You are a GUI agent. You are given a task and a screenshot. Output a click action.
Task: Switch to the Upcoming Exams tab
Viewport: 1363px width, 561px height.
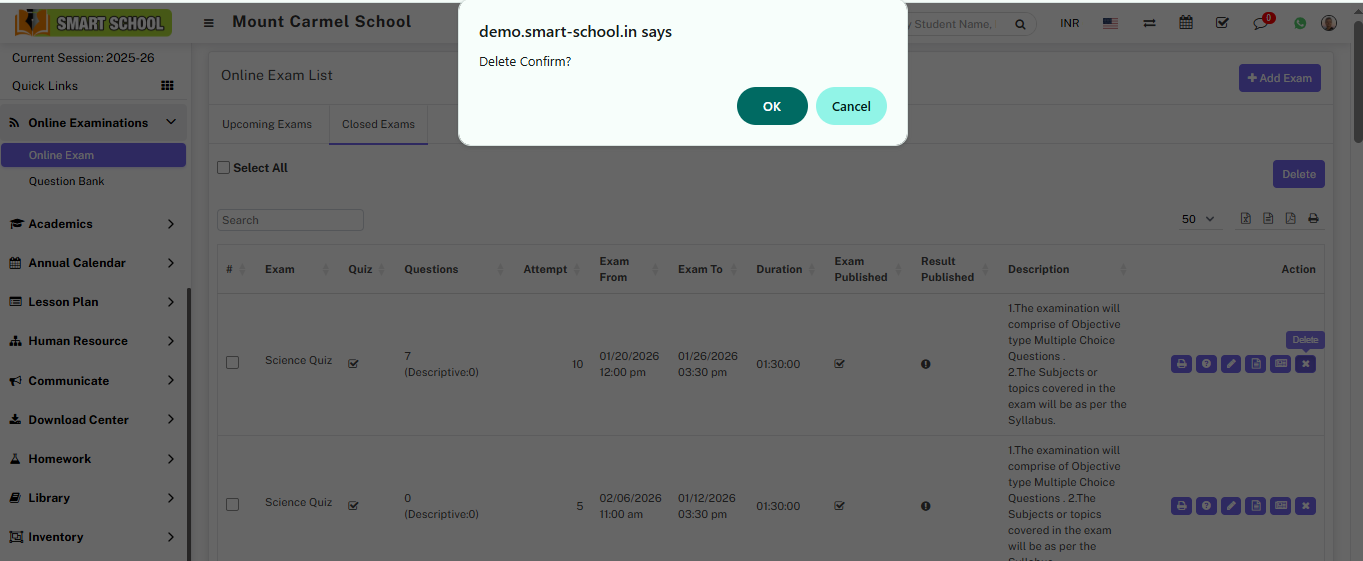(x=267, y=125)
